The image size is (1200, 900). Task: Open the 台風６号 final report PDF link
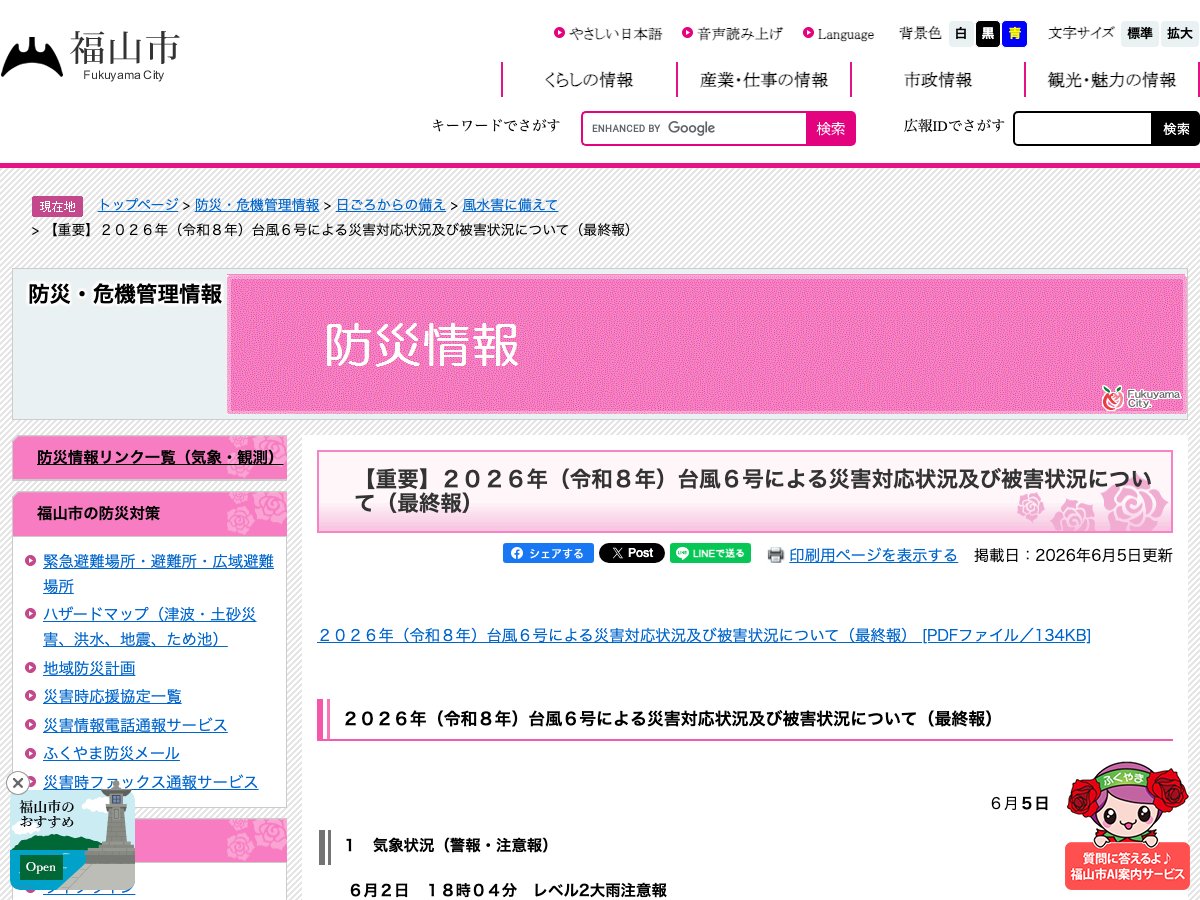(704, 635)
